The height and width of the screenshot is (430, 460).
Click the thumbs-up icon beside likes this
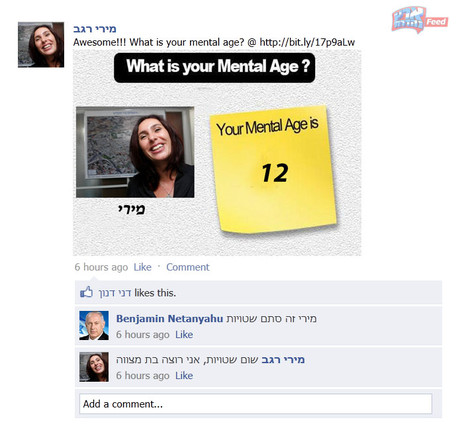point(86,293)
